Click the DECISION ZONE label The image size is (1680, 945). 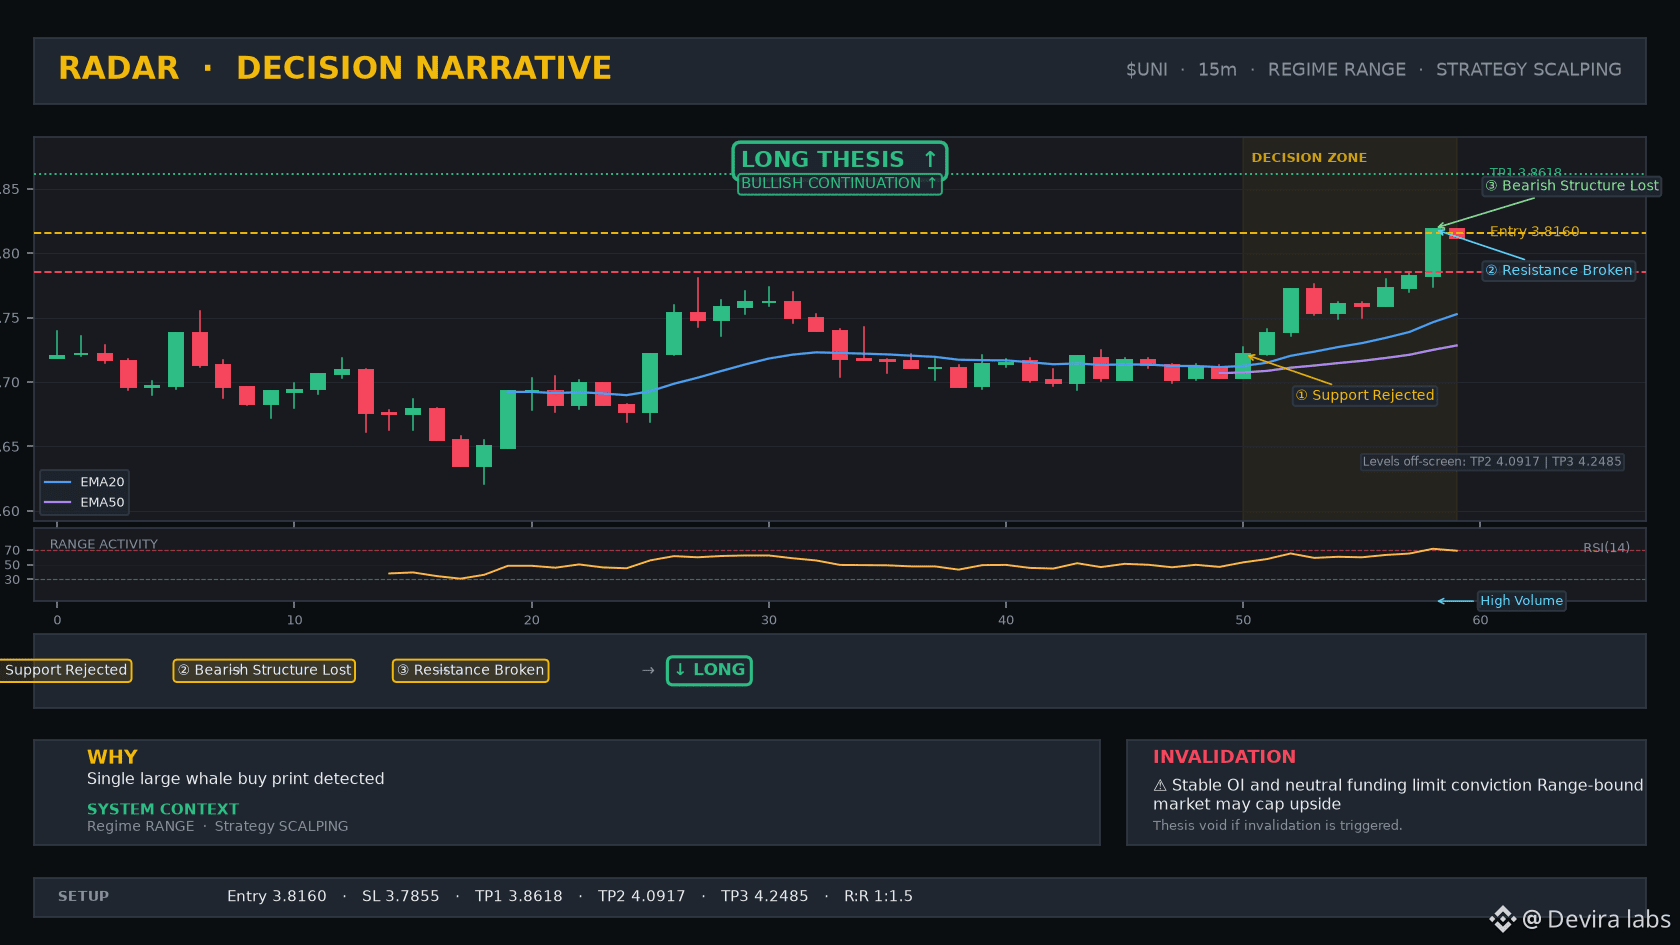[x=1309, y=158]
